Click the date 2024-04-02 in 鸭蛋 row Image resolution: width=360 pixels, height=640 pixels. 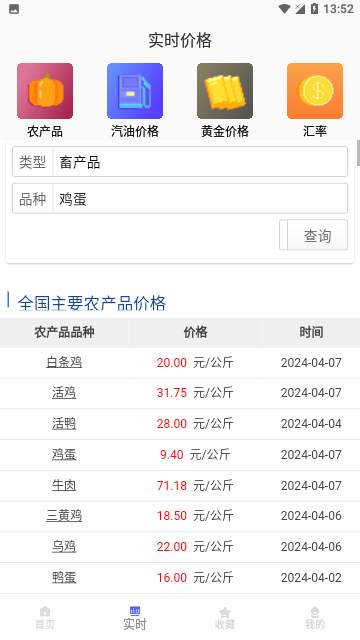pos(311,578)
